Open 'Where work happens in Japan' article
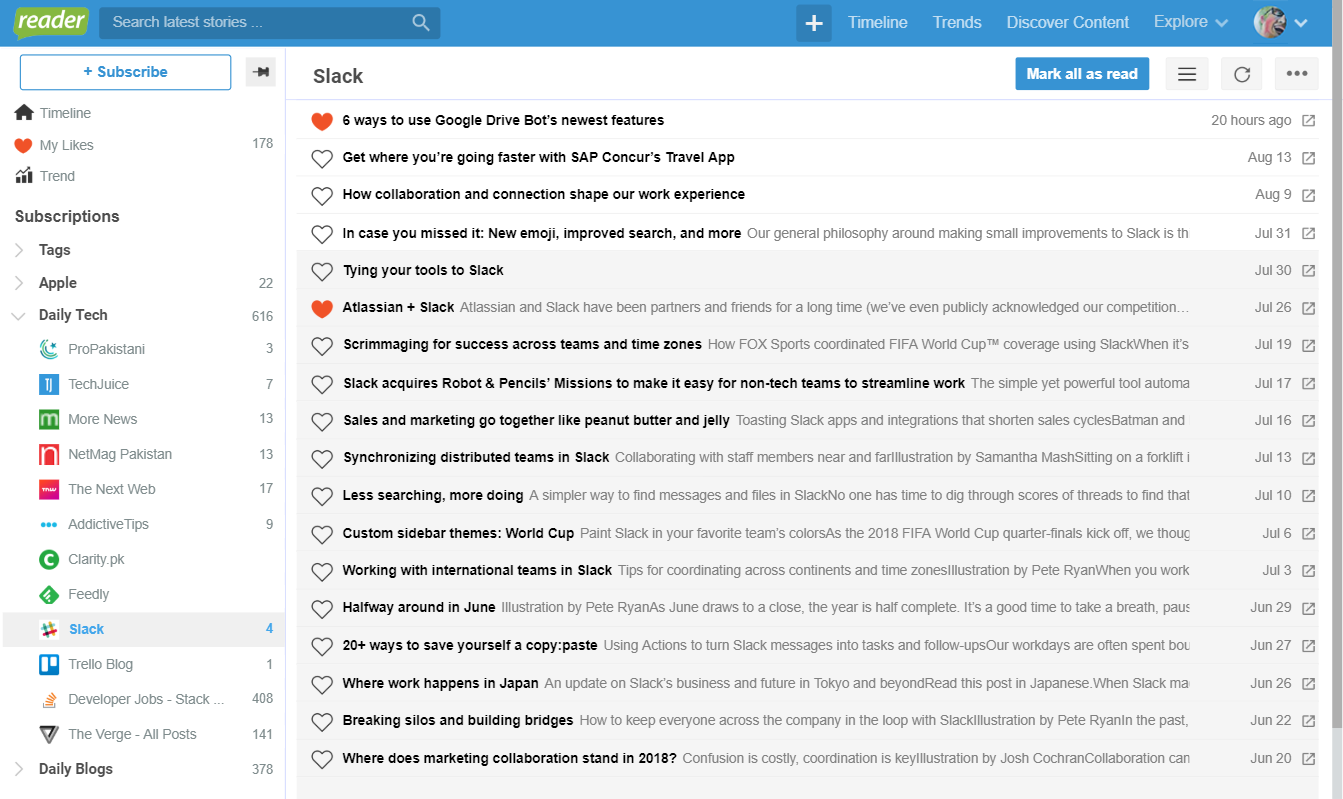This screenshot has width=1343, height=799. [x=440, y=683]
